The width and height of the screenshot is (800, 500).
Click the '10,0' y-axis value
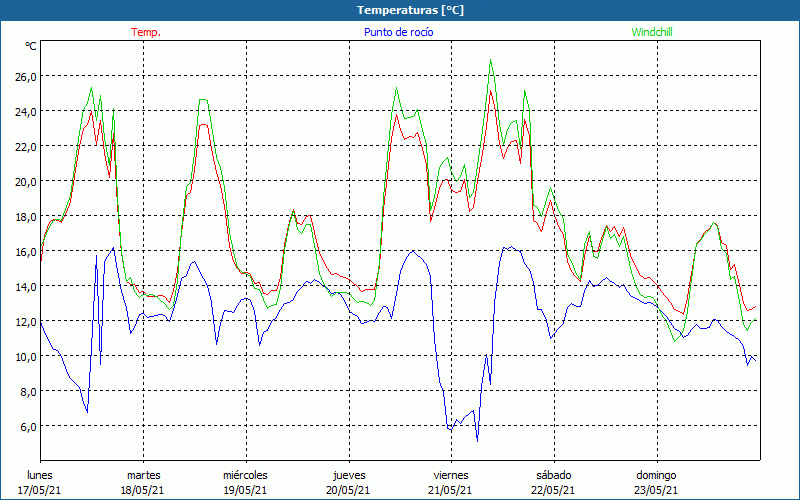point(26,357)
